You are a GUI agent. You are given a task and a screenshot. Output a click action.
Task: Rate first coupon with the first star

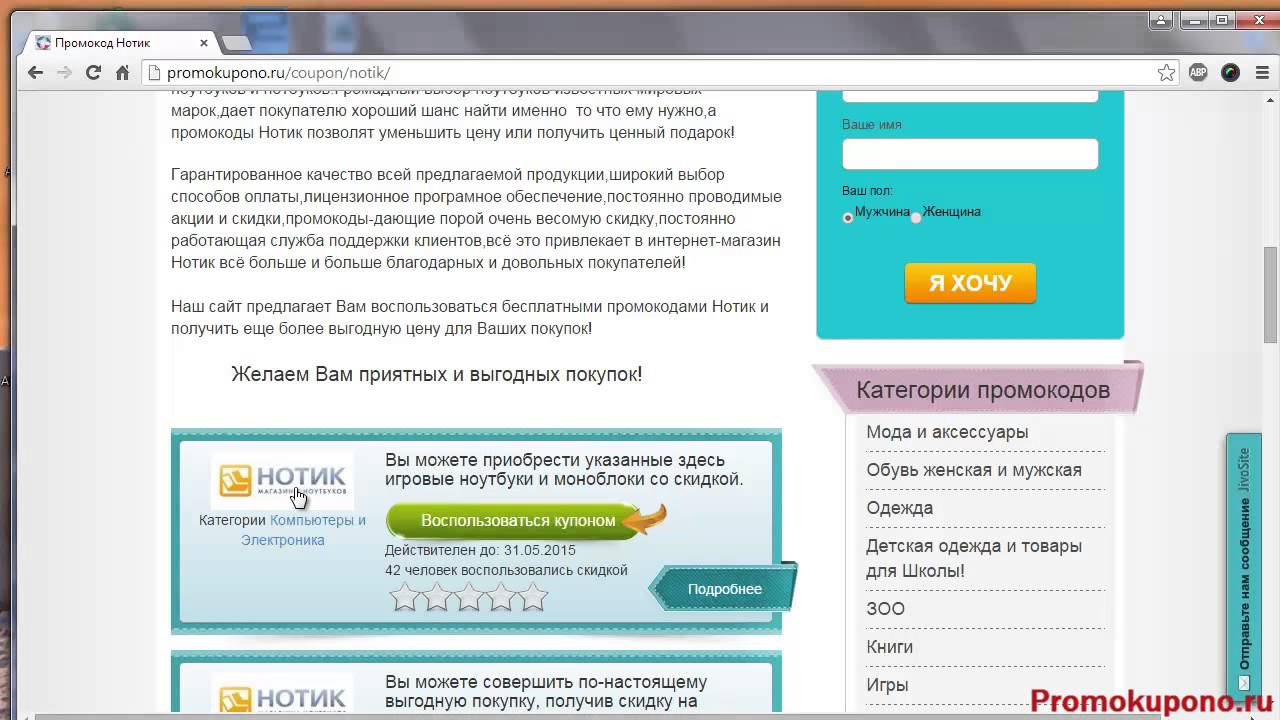pos(404,598)
